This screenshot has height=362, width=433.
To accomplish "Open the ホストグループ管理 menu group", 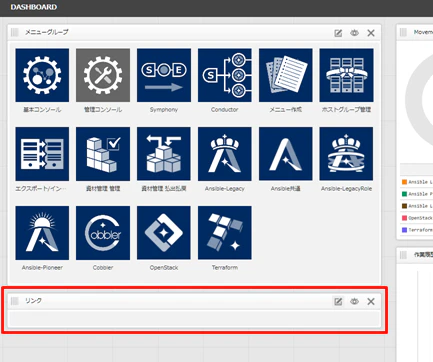I will 346,75.
